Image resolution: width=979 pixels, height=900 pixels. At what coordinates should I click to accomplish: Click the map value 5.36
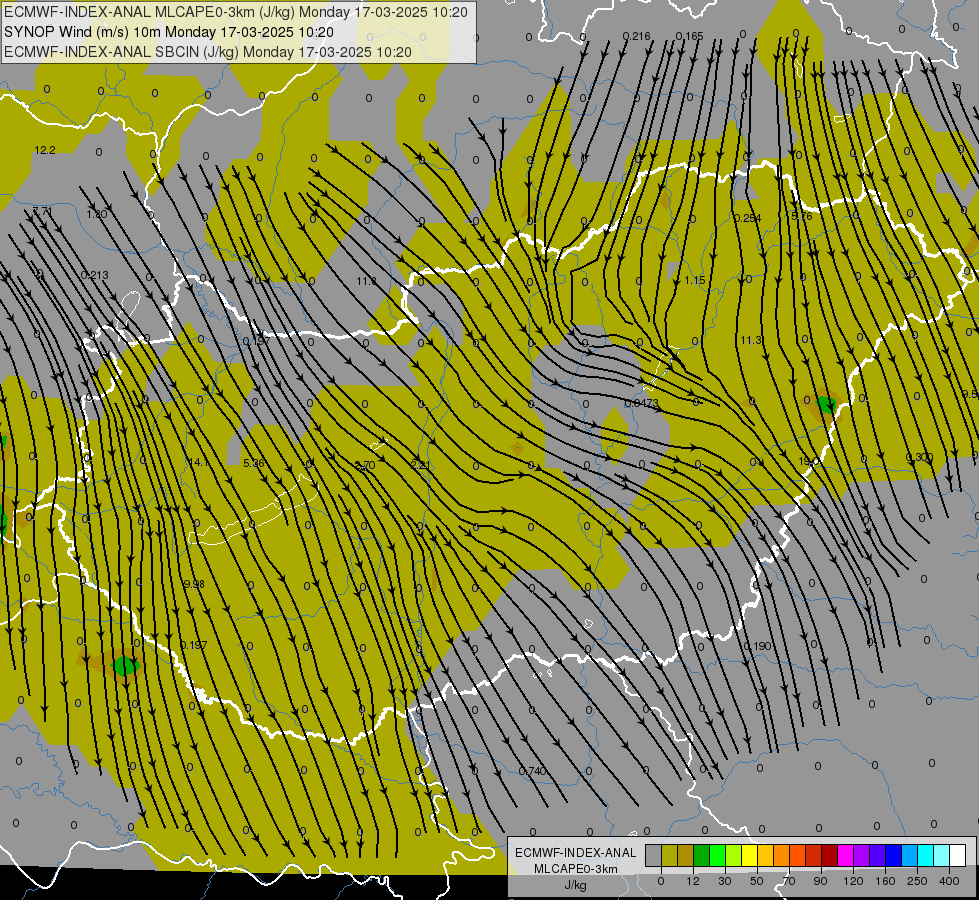click(x=253, y=463)
